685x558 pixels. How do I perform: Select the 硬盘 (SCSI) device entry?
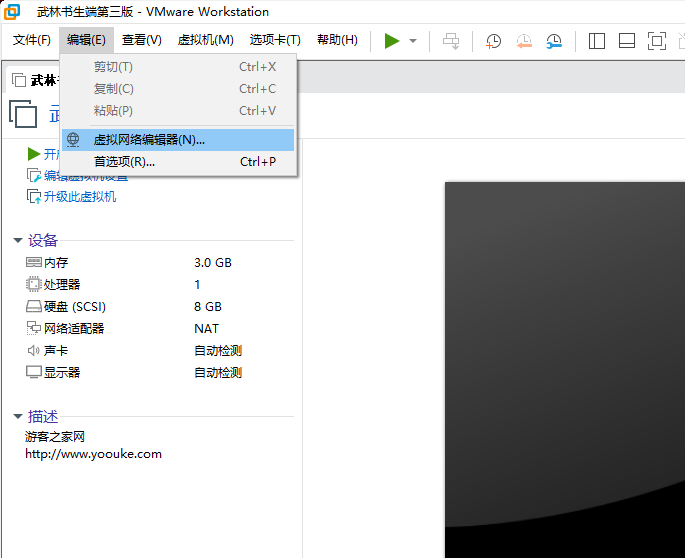coord(74,307)
